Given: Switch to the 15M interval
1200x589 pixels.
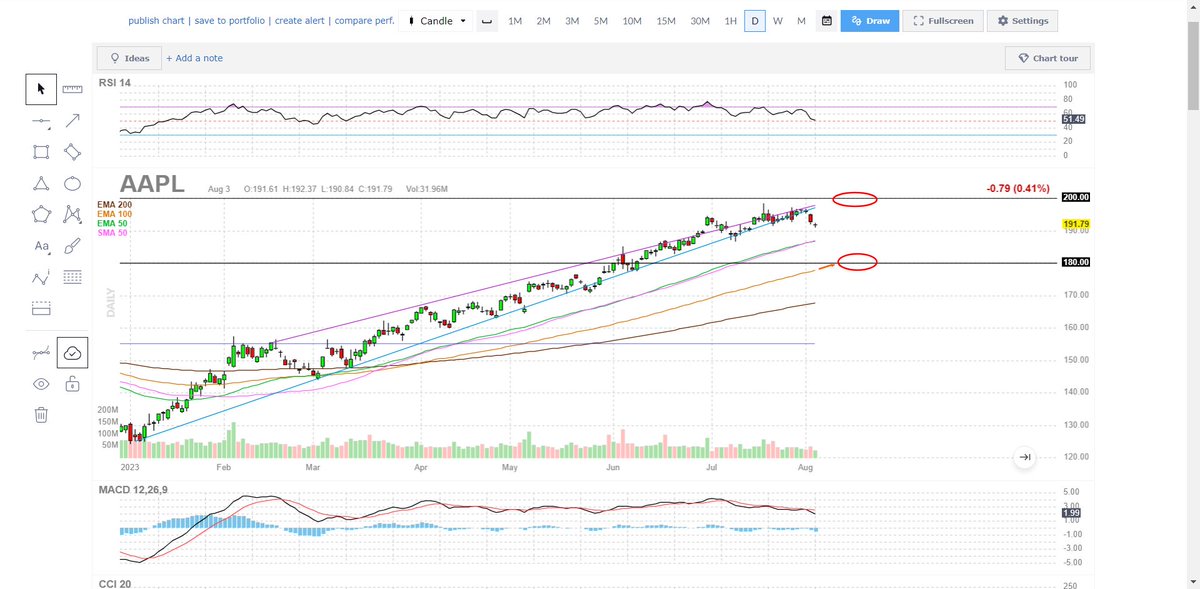Looking at the screenshot, I should pos(666,21).
